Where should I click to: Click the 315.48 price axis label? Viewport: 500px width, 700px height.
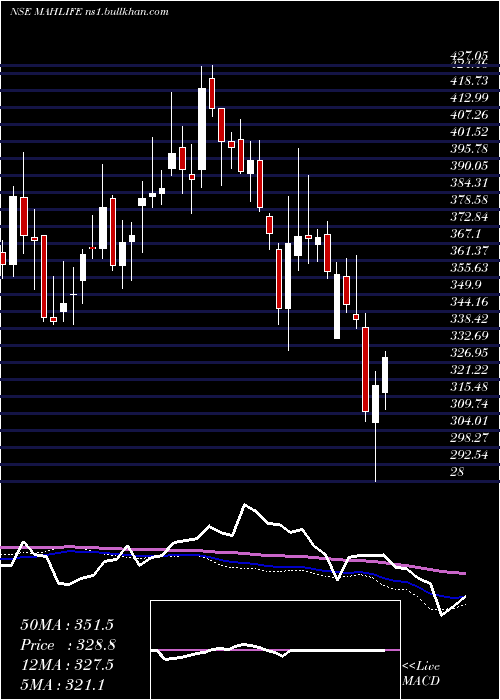tap(469, 387)
